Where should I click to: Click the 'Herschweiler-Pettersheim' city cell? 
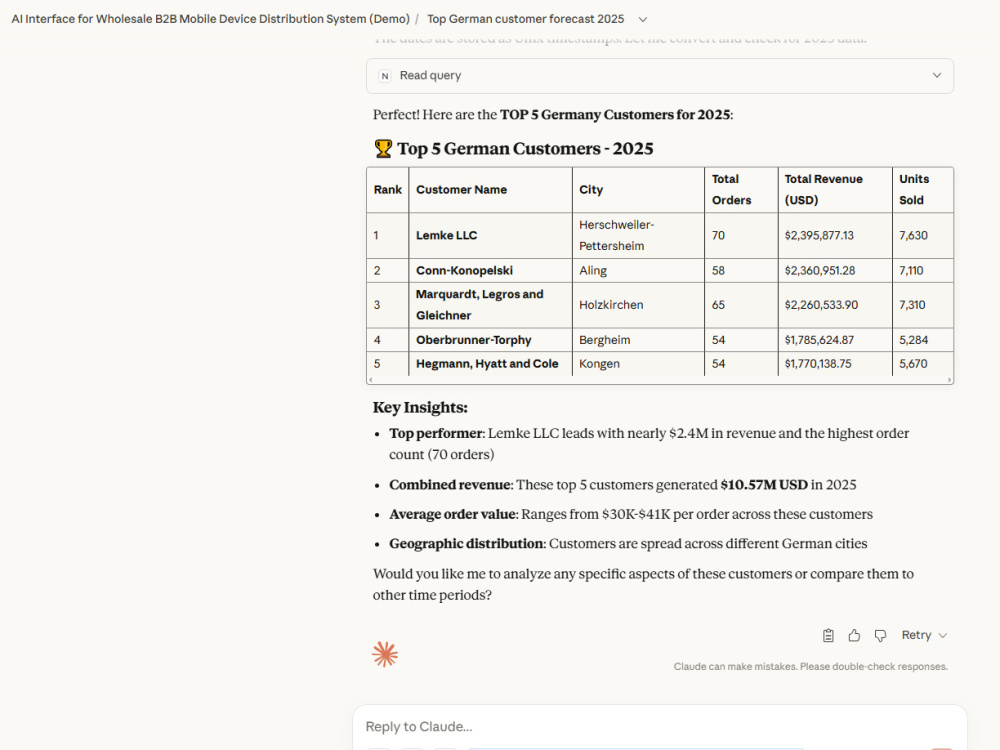pyautogui.click(x=638, y=235)
